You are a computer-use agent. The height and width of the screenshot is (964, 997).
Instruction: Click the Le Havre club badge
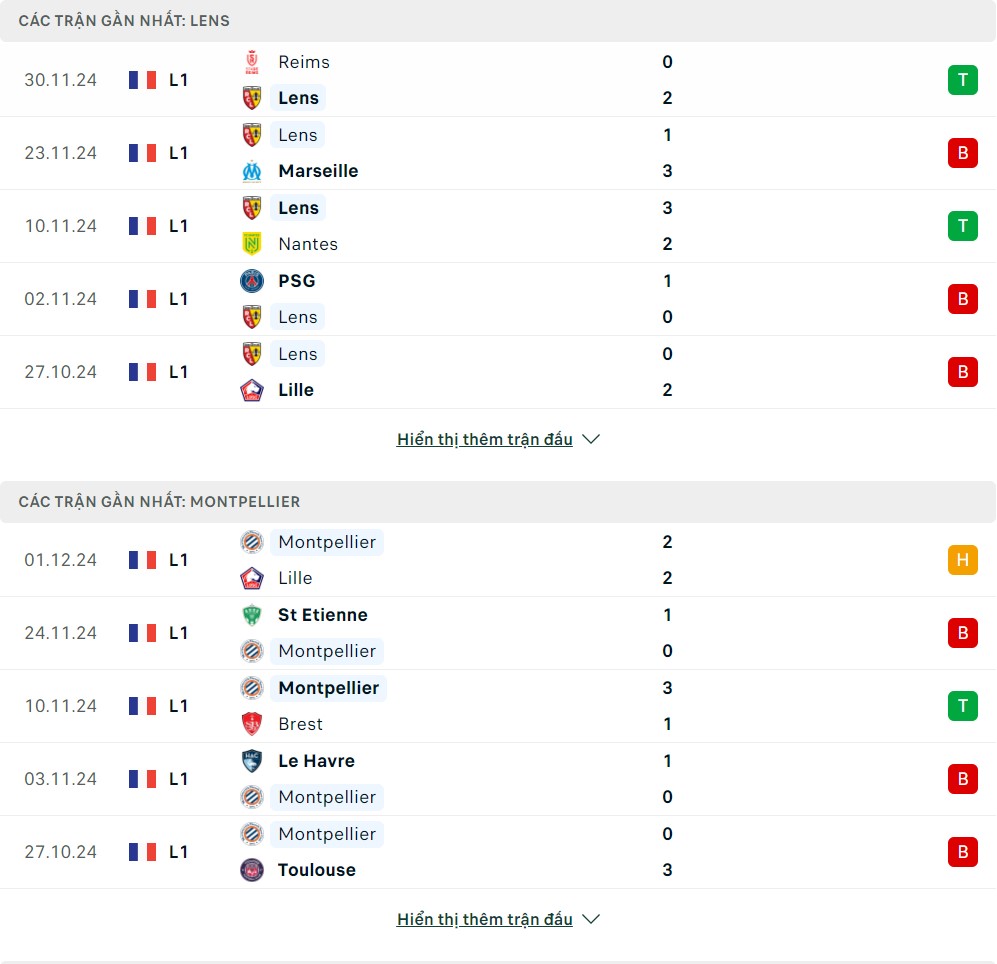tap(252, 761)
